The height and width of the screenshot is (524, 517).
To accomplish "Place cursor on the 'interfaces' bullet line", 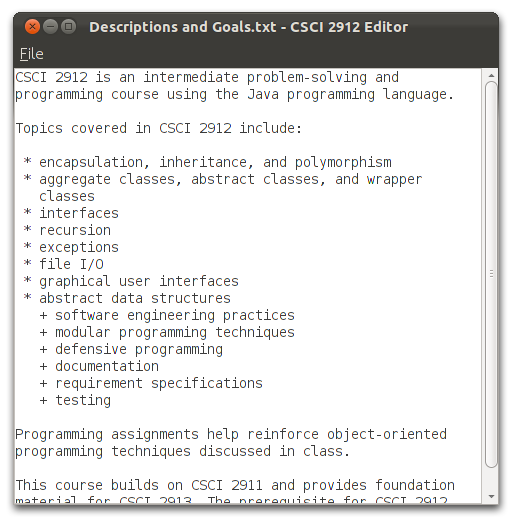I will coord(79,213).
